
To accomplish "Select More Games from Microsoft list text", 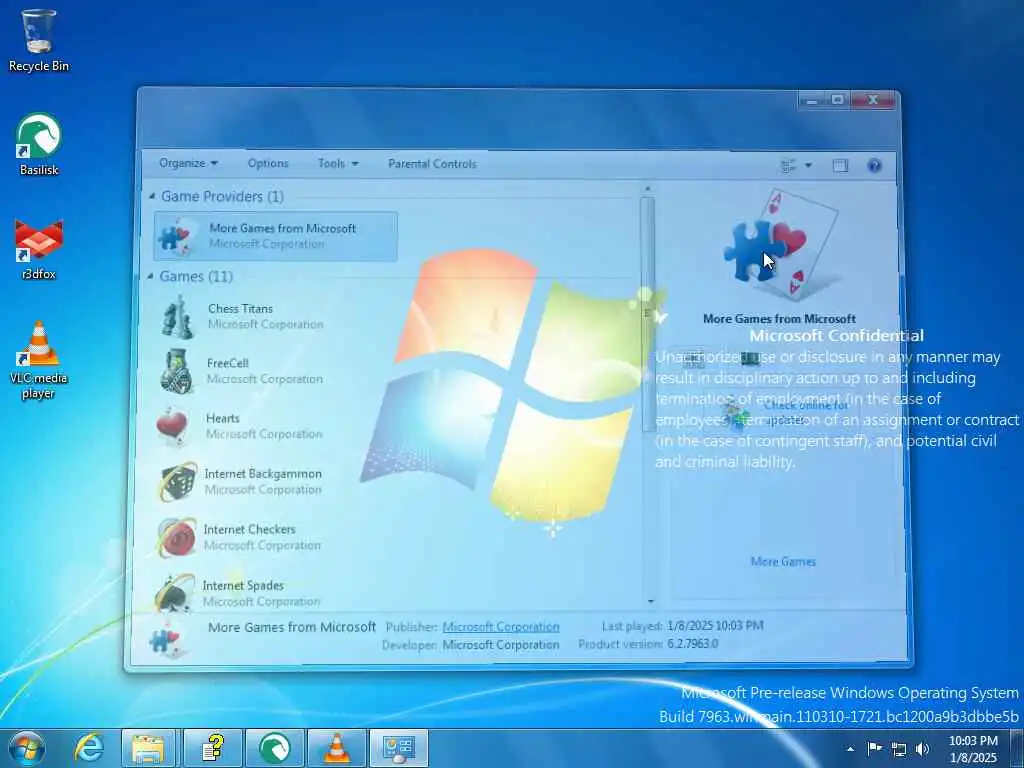I will point(282,228).
